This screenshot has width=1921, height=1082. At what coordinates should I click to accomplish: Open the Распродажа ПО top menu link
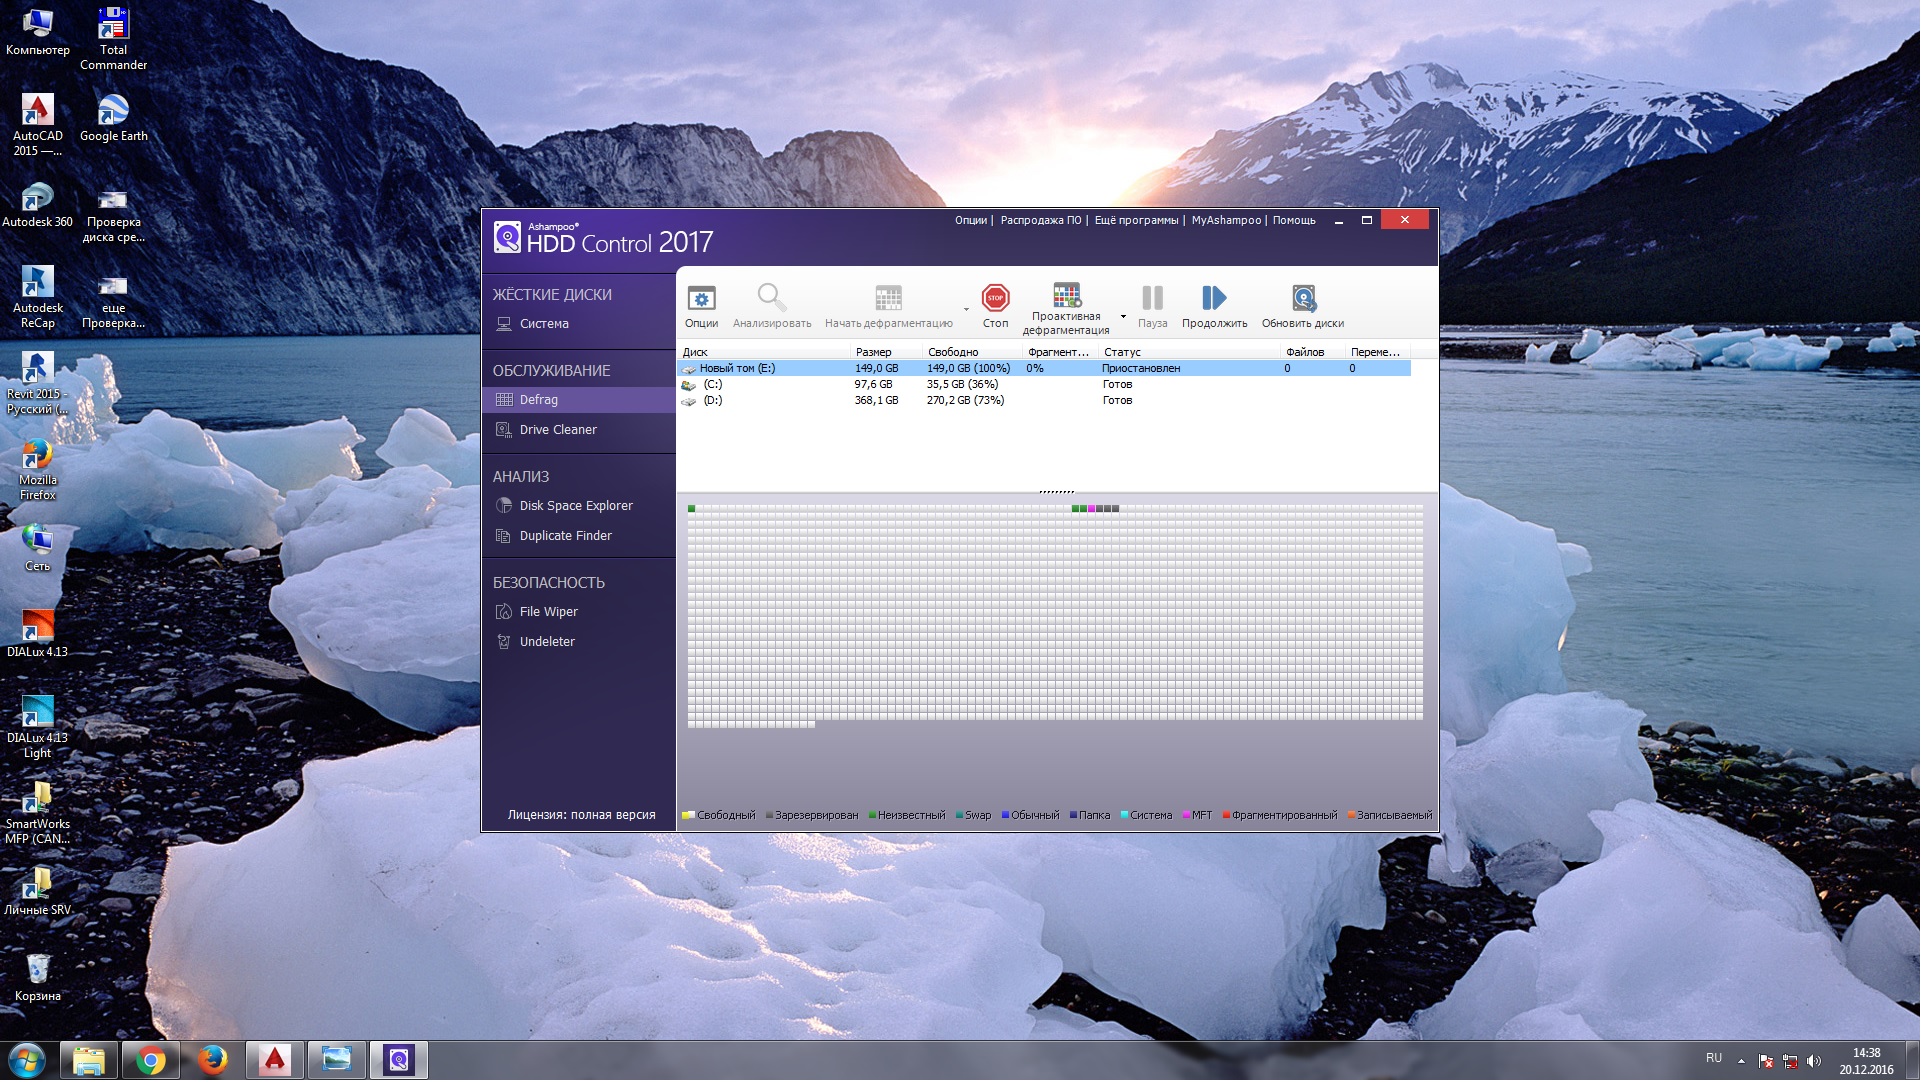1040,220
